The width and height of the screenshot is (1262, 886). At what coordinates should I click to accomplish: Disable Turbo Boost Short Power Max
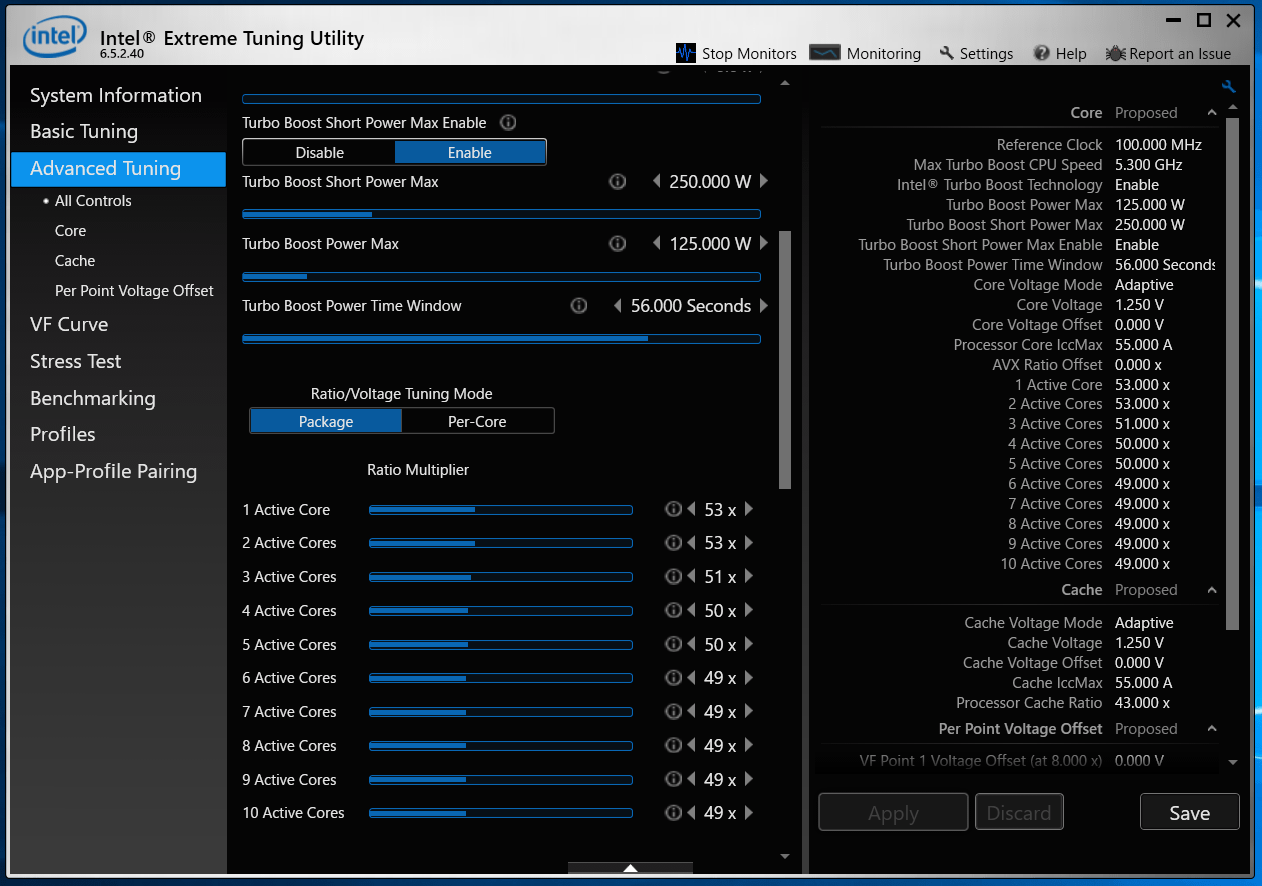point(320,153)
